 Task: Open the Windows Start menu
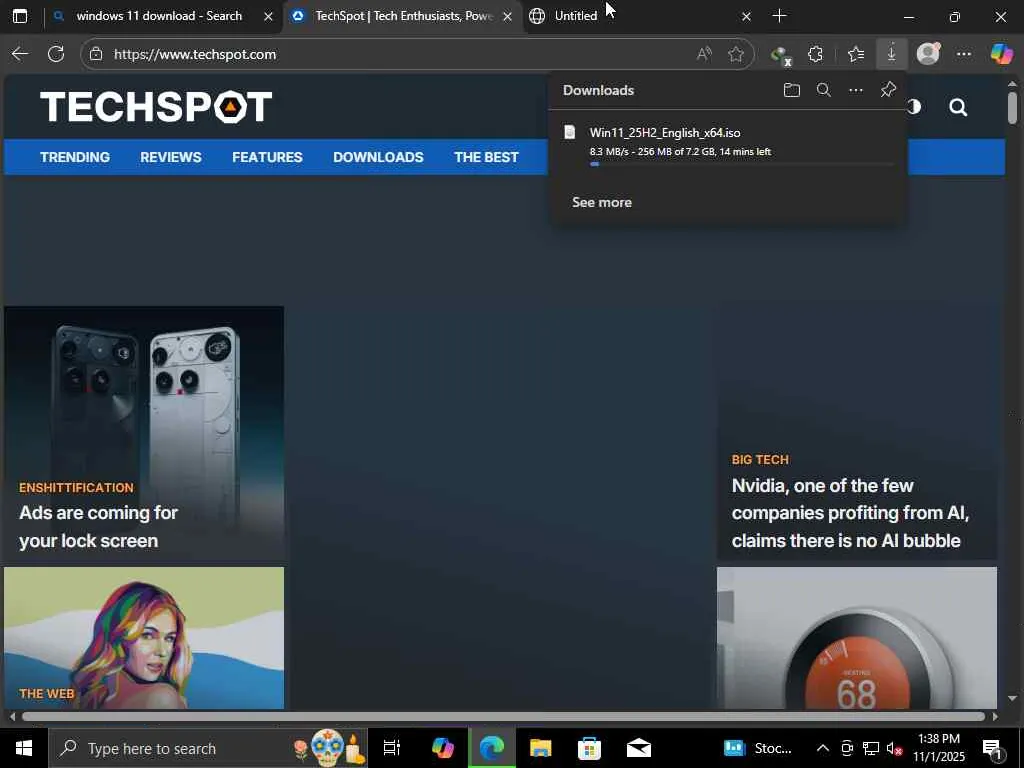tap(24, 748)
